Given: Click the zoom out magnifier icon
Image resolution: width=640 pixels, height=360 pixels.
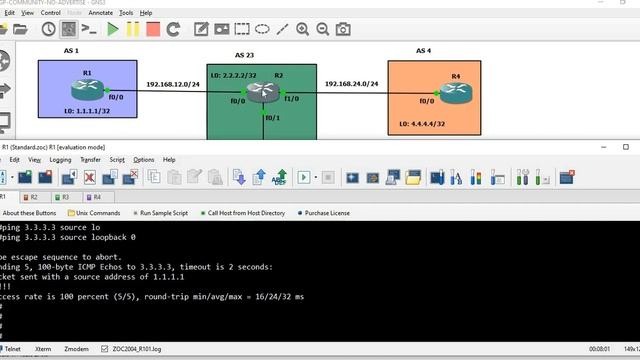Looking at the screenshot, I should [x=323, y=29].
